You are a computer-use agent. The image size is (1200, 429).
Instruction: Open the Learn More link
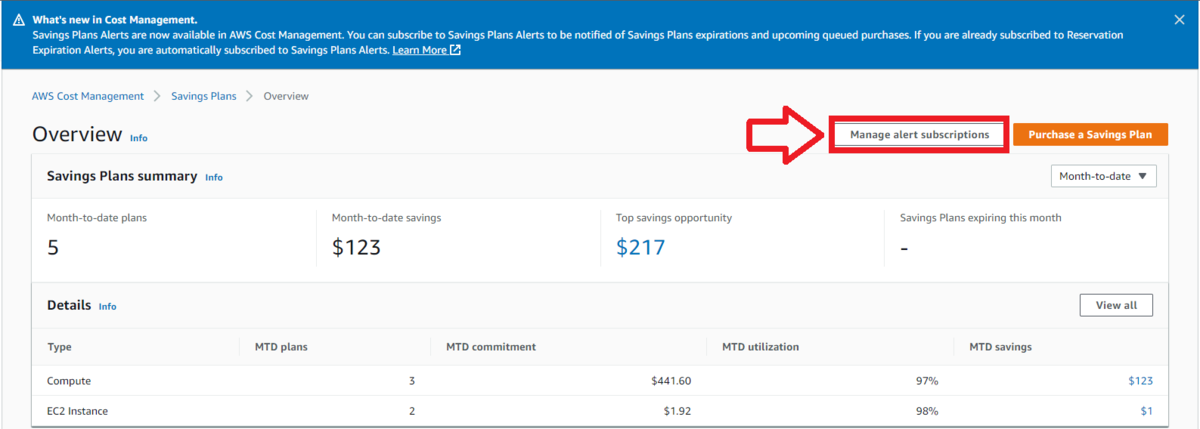[426, 50]
